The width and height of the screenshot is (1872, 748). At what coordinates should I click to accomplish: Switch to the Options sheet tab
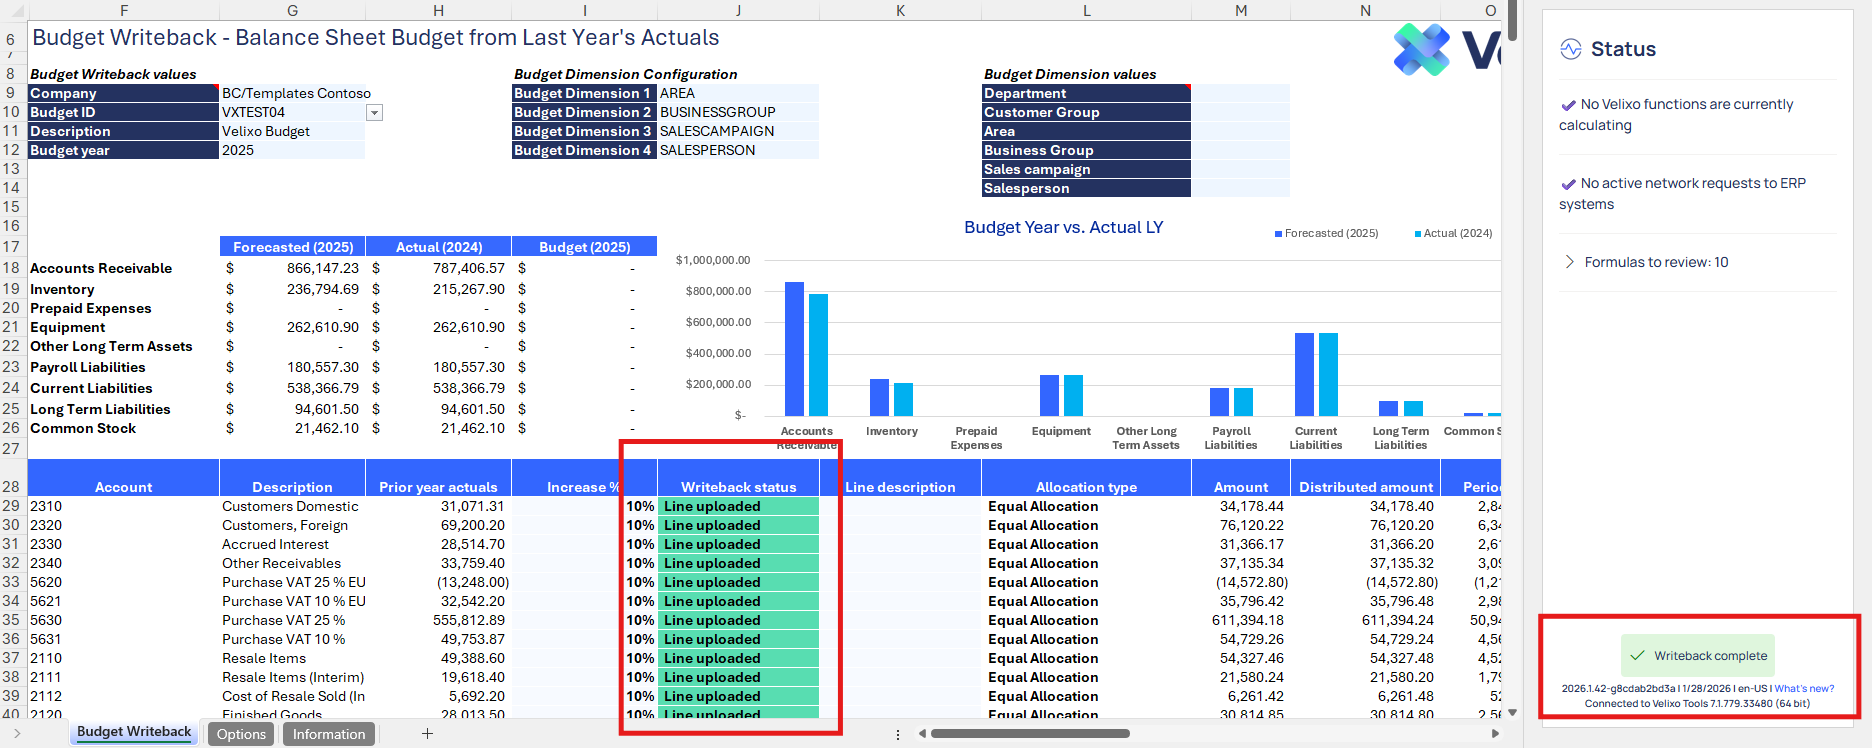241,734
